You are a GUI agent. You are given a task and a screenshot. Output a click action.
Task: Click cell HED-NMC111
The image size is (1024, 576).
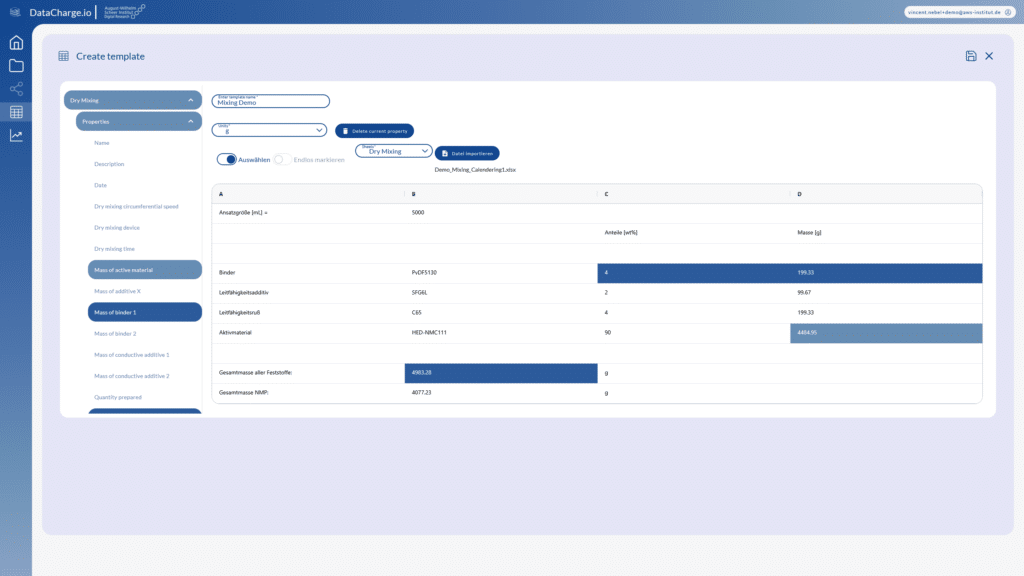501,333
